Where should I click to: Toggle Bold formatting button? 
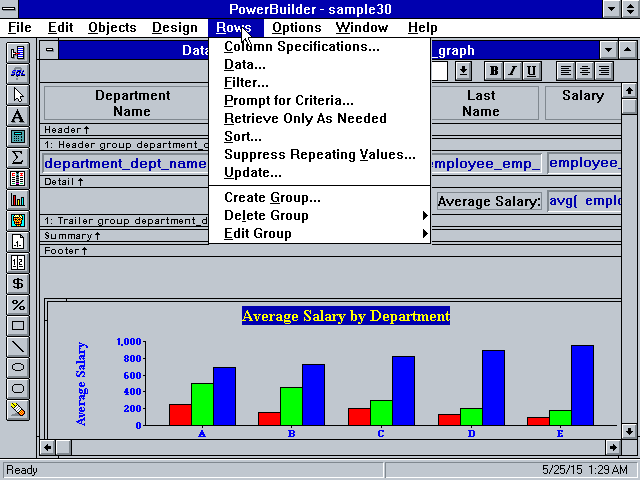coord(493,71)
